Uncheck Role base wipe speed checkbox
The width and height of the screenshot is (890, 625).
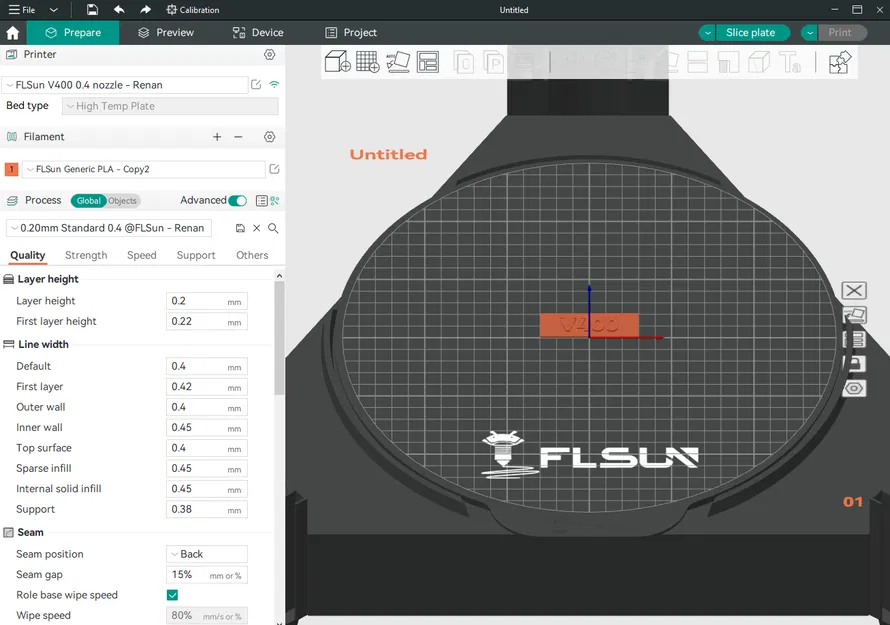[173, 595]
